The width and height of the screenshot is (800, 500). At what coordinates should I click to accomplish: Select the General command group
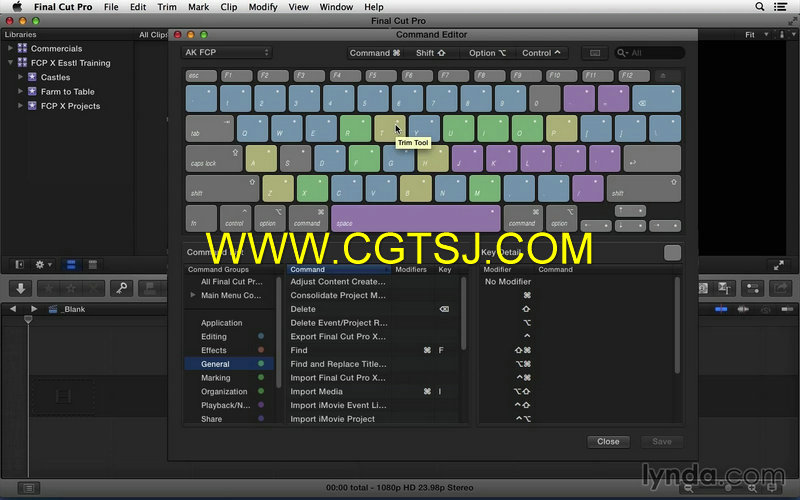tap(229, 364)
